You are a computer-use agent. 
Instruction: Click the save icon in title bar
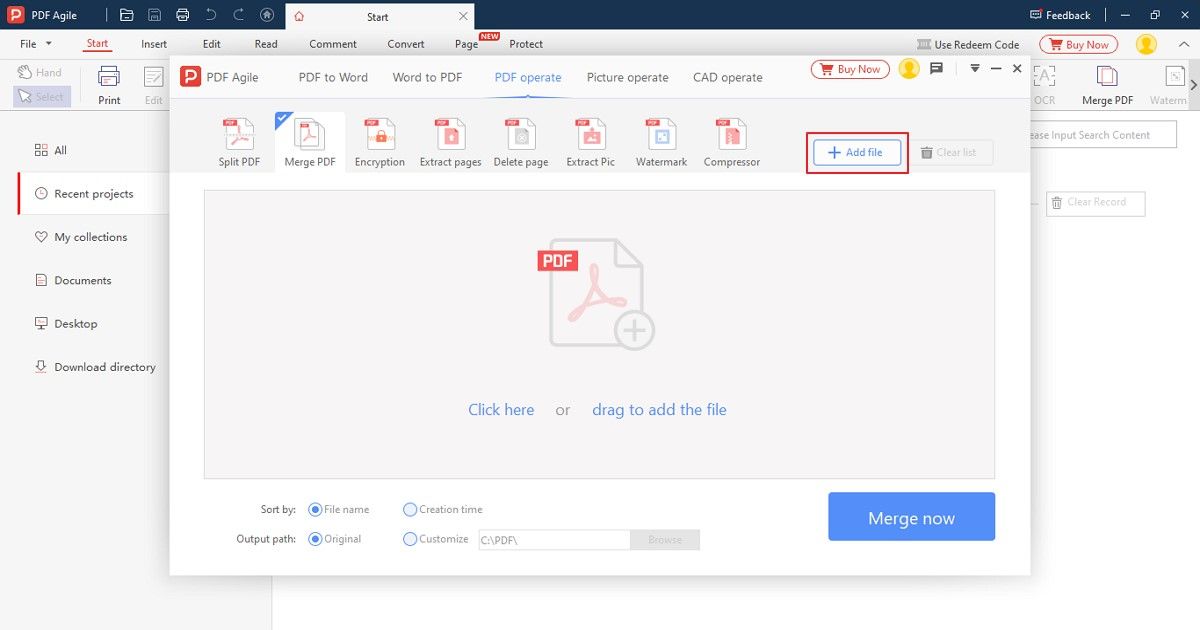click(x=154, y=15)
